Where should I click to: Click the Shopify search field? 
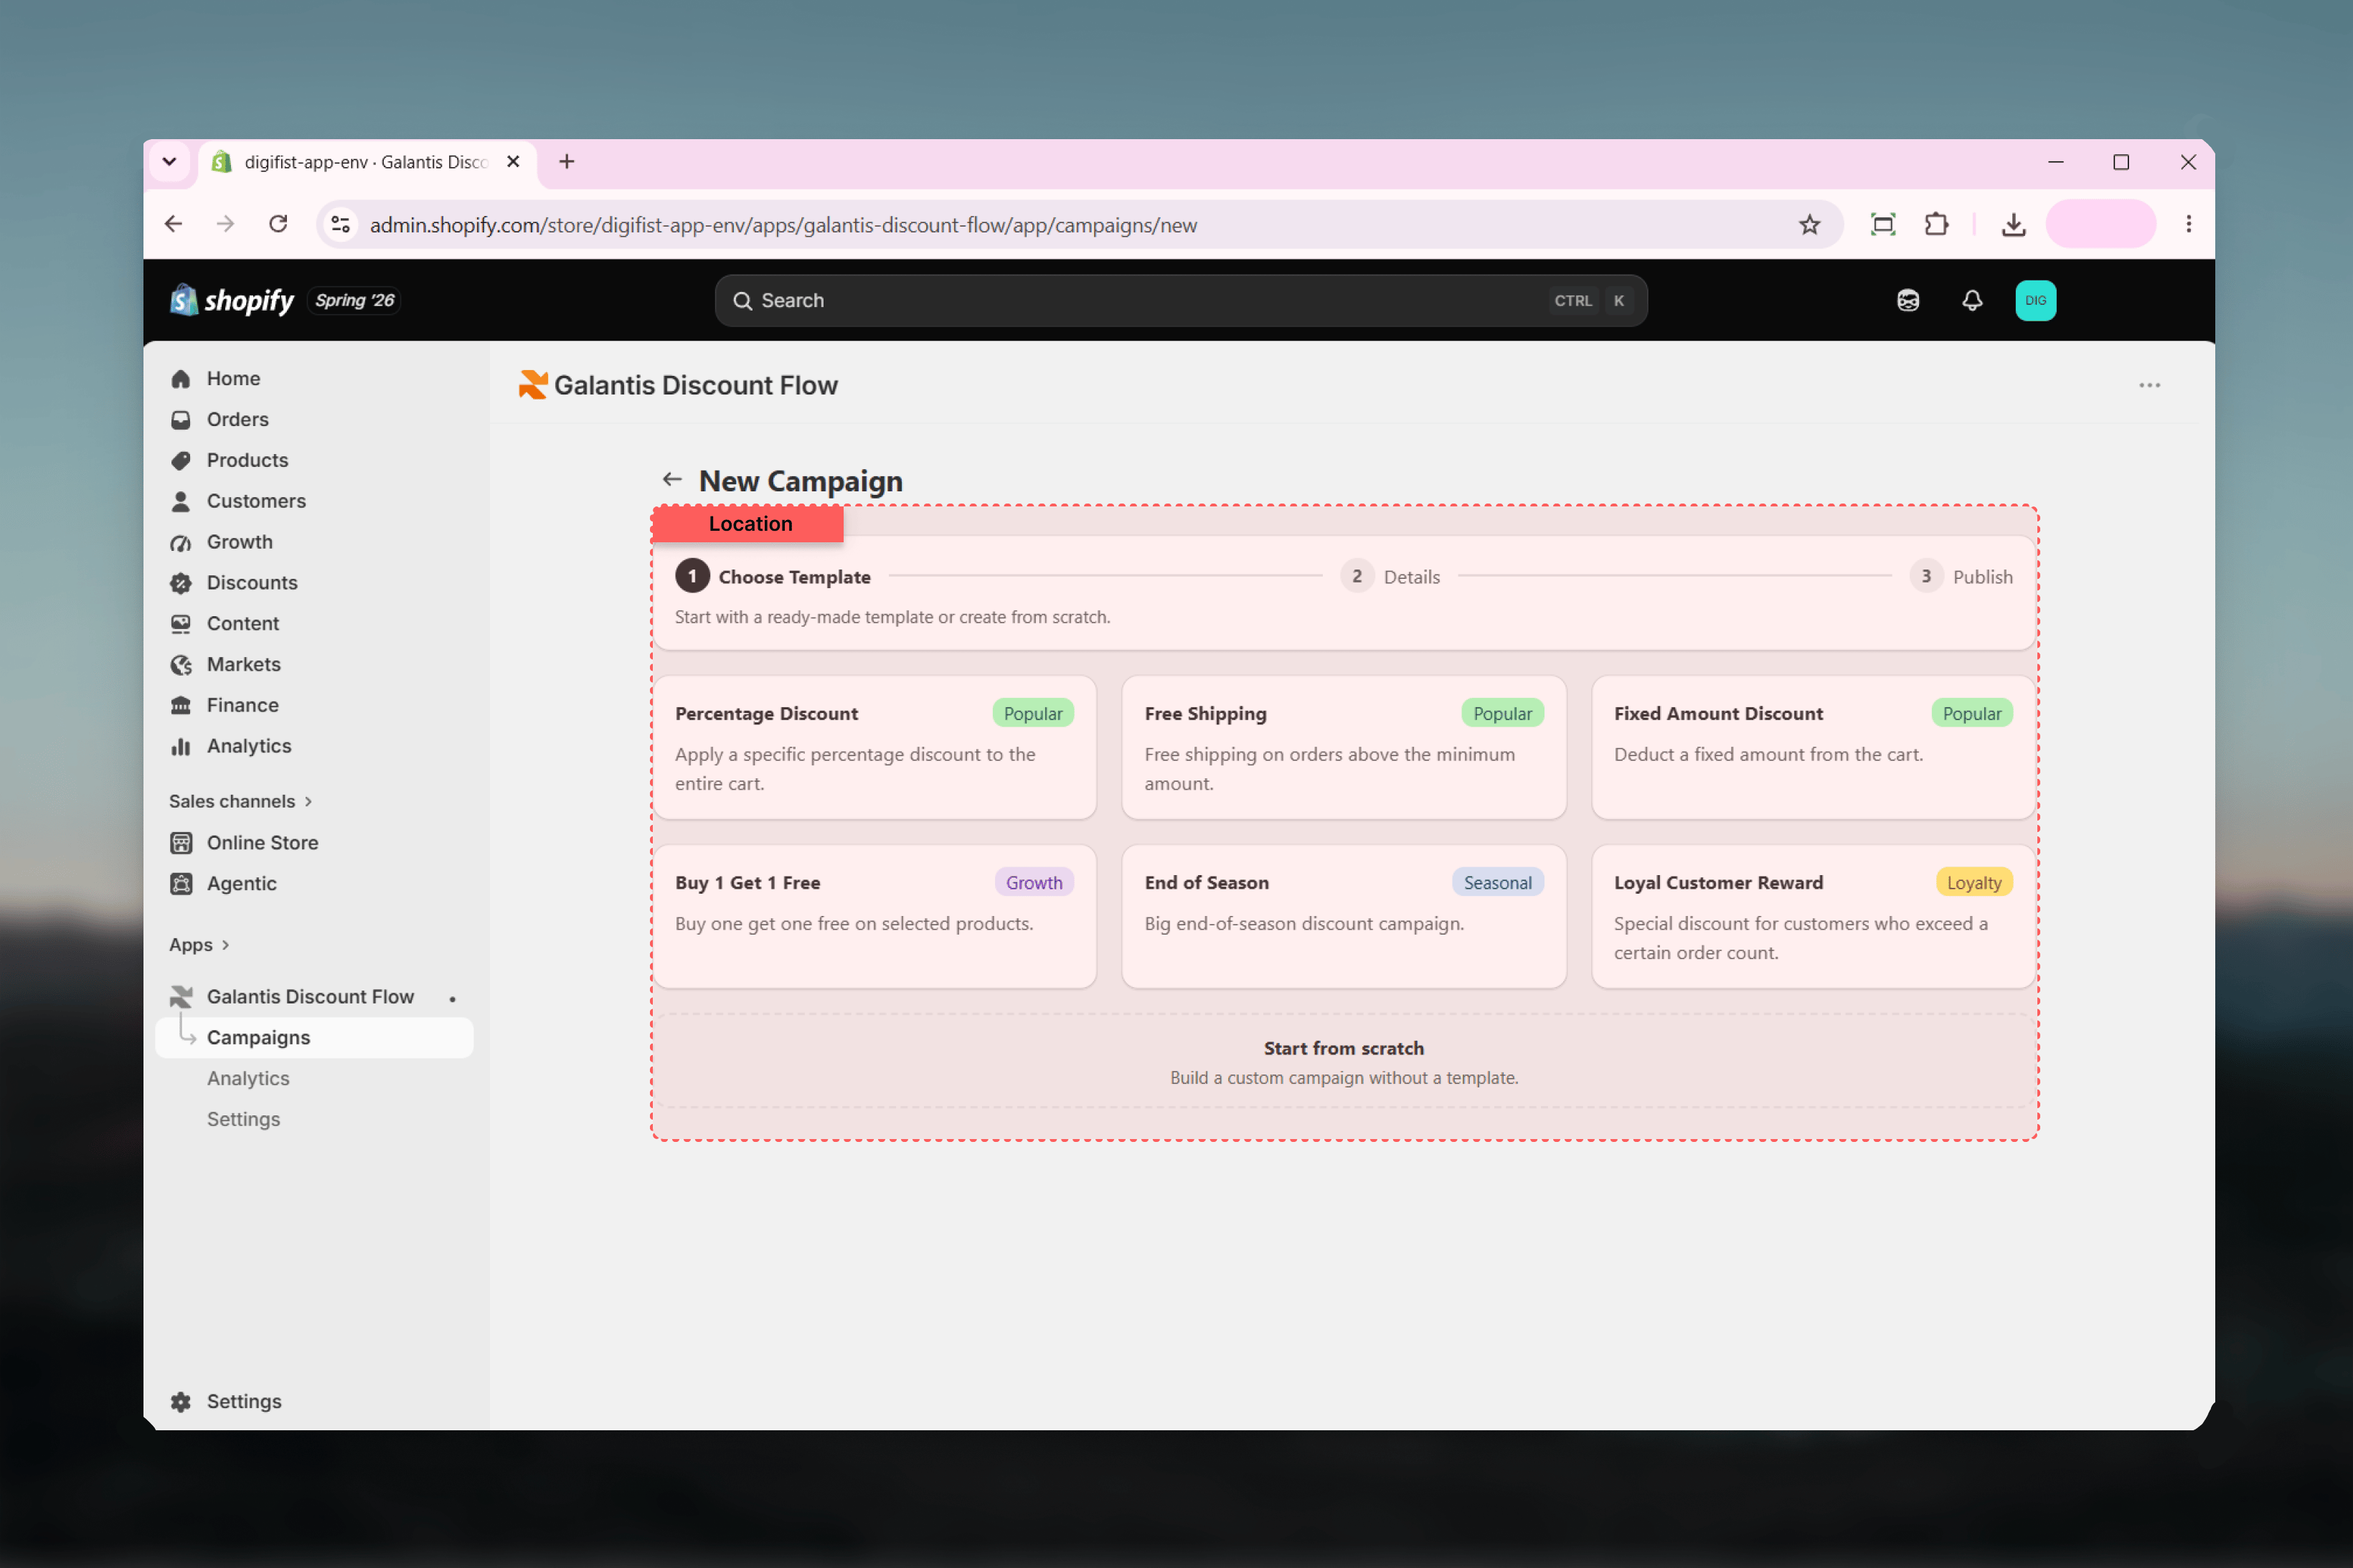pyautogui.click(x=1181, y=300)
